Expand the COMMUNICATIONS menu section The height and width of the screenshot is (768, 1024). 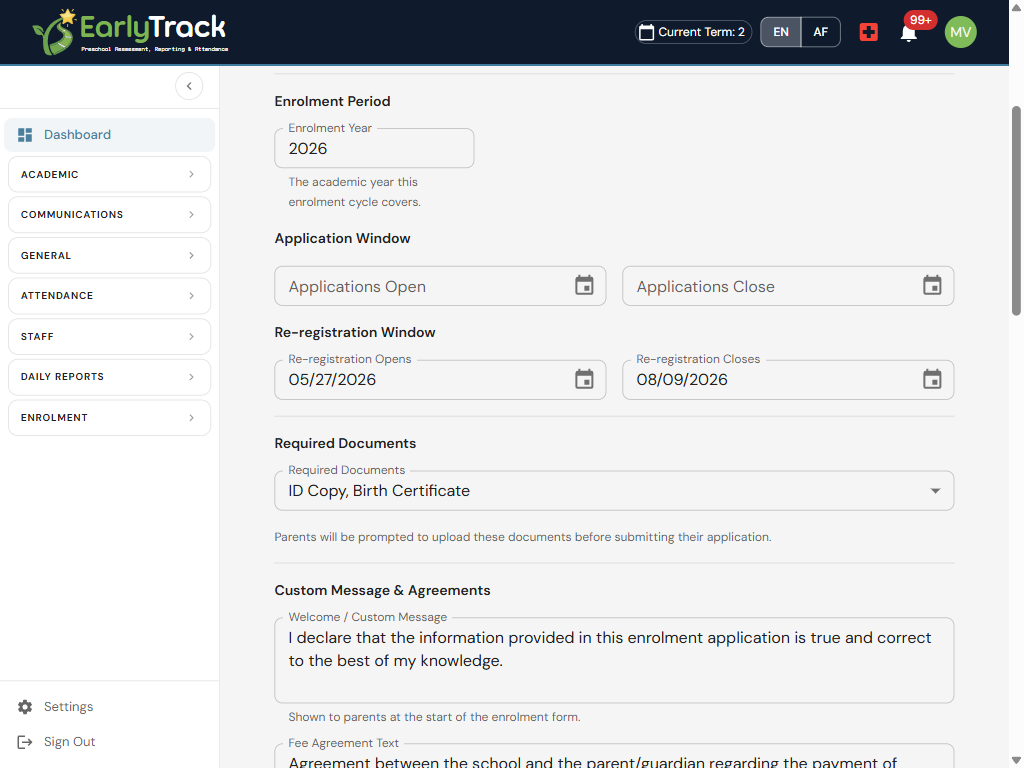click(x=110, y=215)
